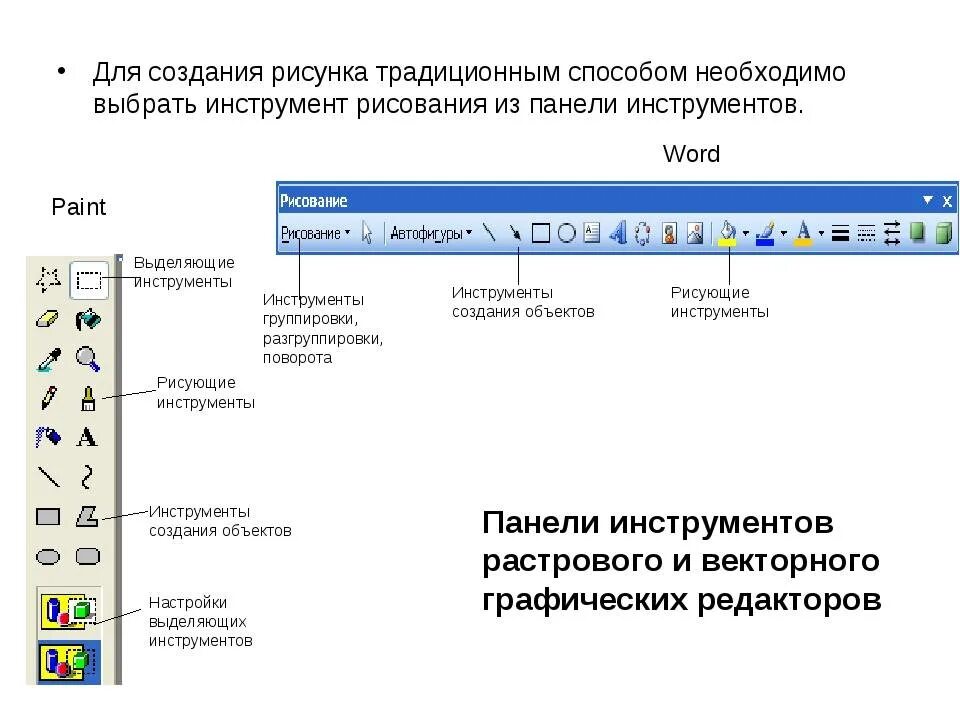
Task: Apply Fill Color paint bucket in Word
Action: pyautogui.click(x=727, y=233)
